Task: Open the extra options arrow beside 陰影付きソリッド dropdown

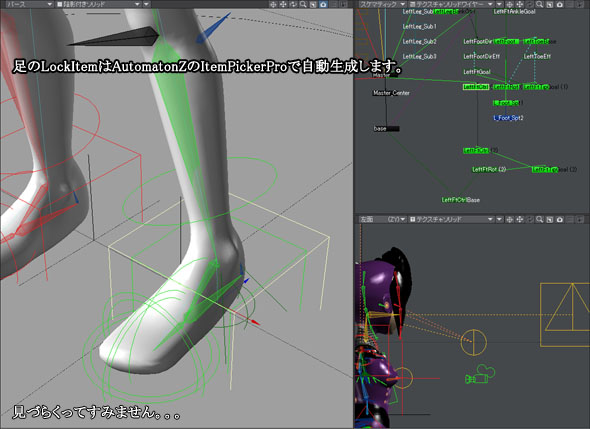Action: [146, 4]
